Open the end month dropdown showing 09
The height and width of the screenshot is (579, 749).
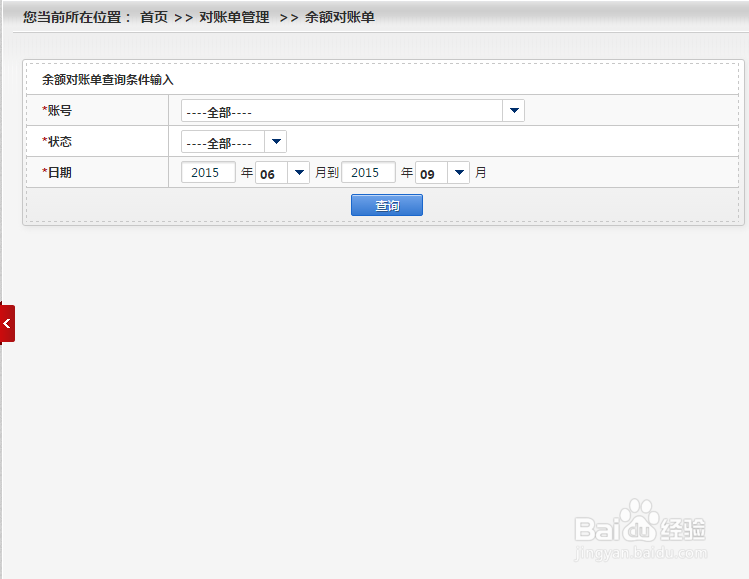pos(442,172)
